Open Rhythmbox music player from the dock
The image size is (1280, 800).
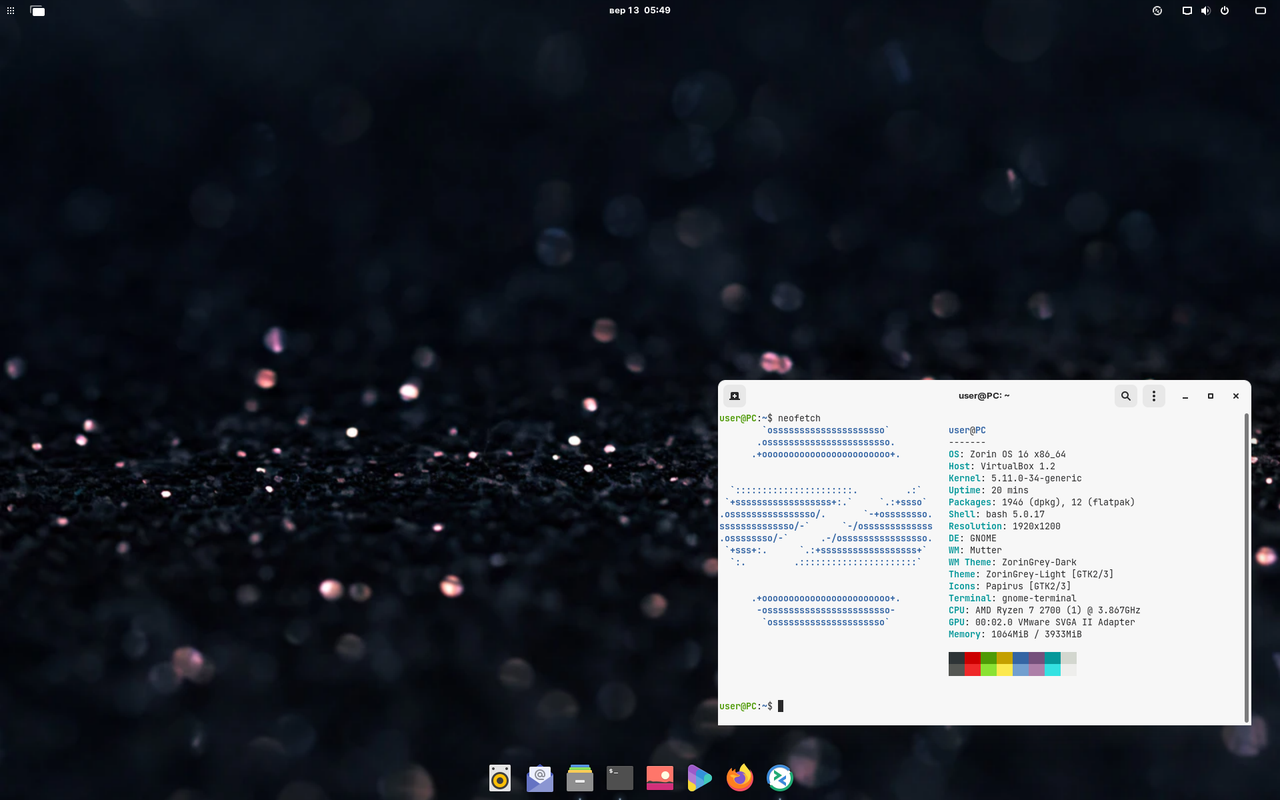coord(500,777)
